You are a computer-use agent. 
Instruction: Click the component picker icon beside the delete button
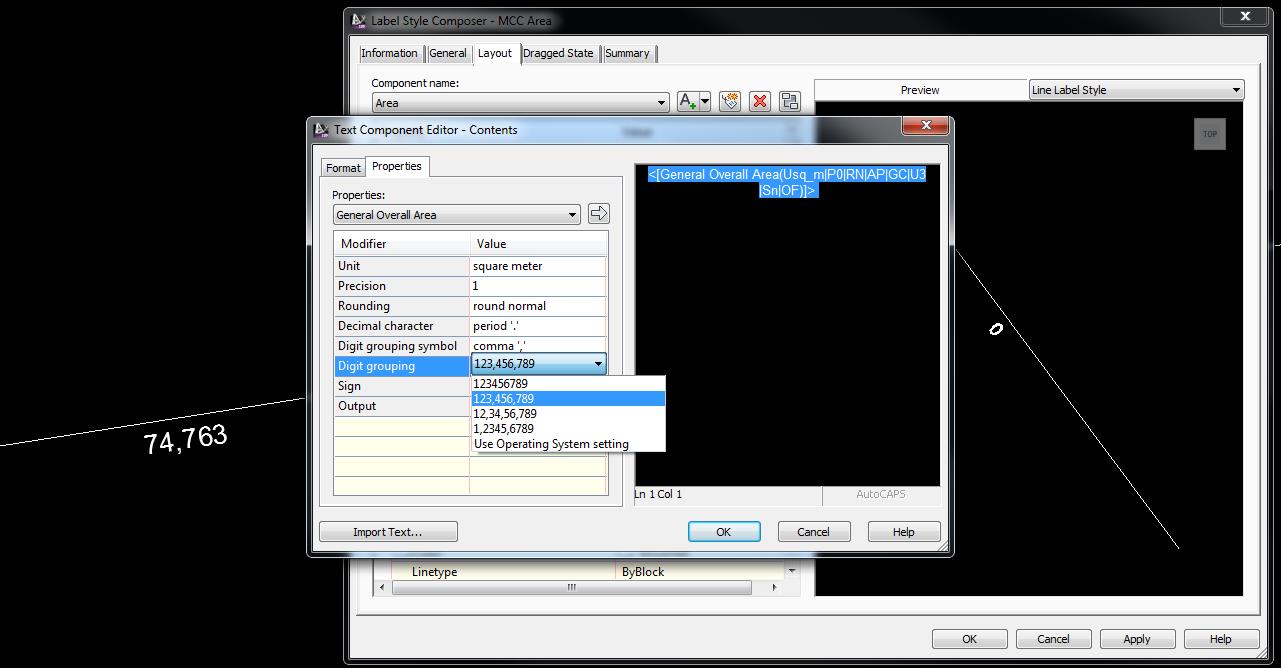pos(730,101)
